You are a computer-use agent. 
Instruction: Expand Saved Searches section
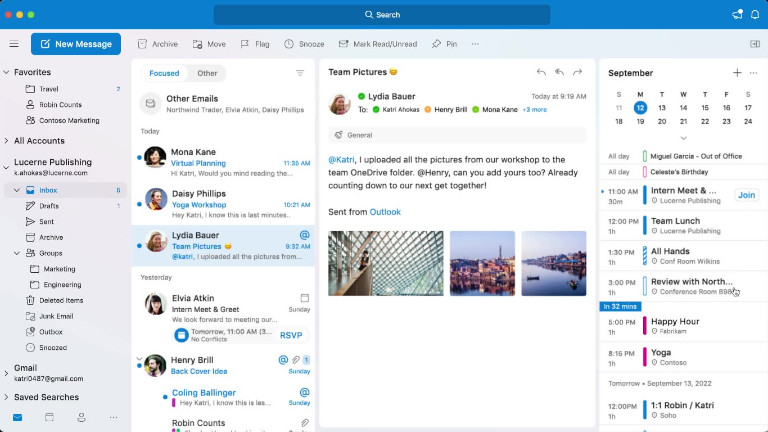point(6,397)
